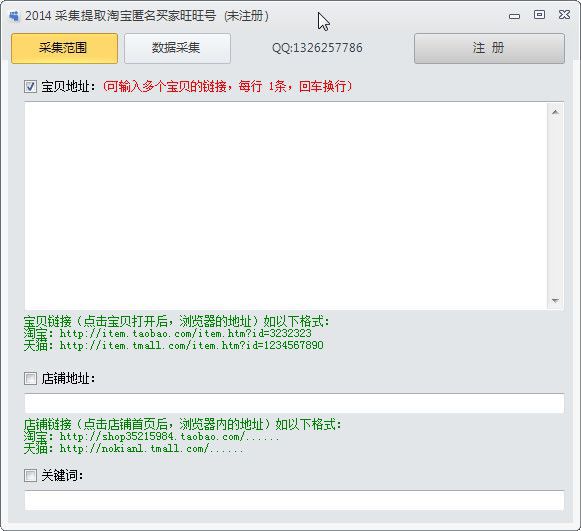Open the 数据采集 tab

(177, 49)
